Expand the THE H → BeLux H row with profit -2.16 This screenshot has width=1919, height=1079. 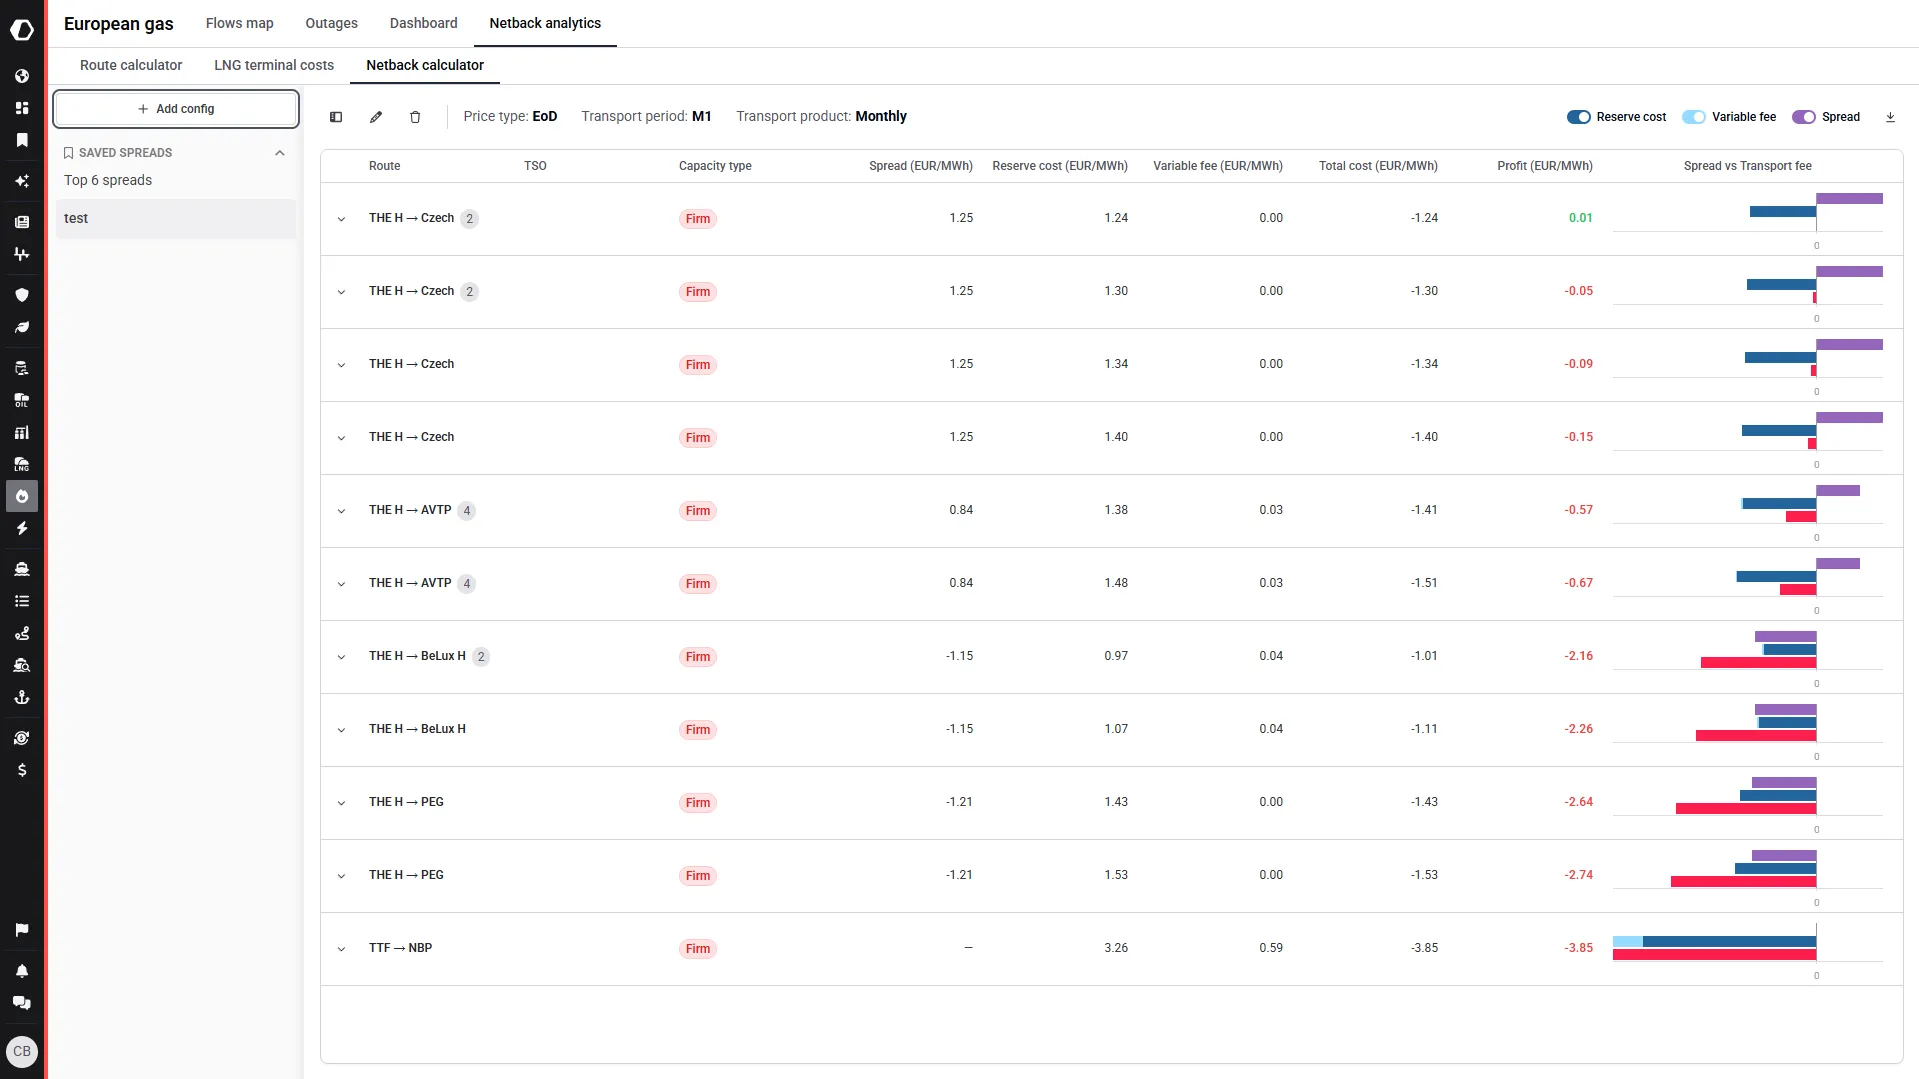342,657
